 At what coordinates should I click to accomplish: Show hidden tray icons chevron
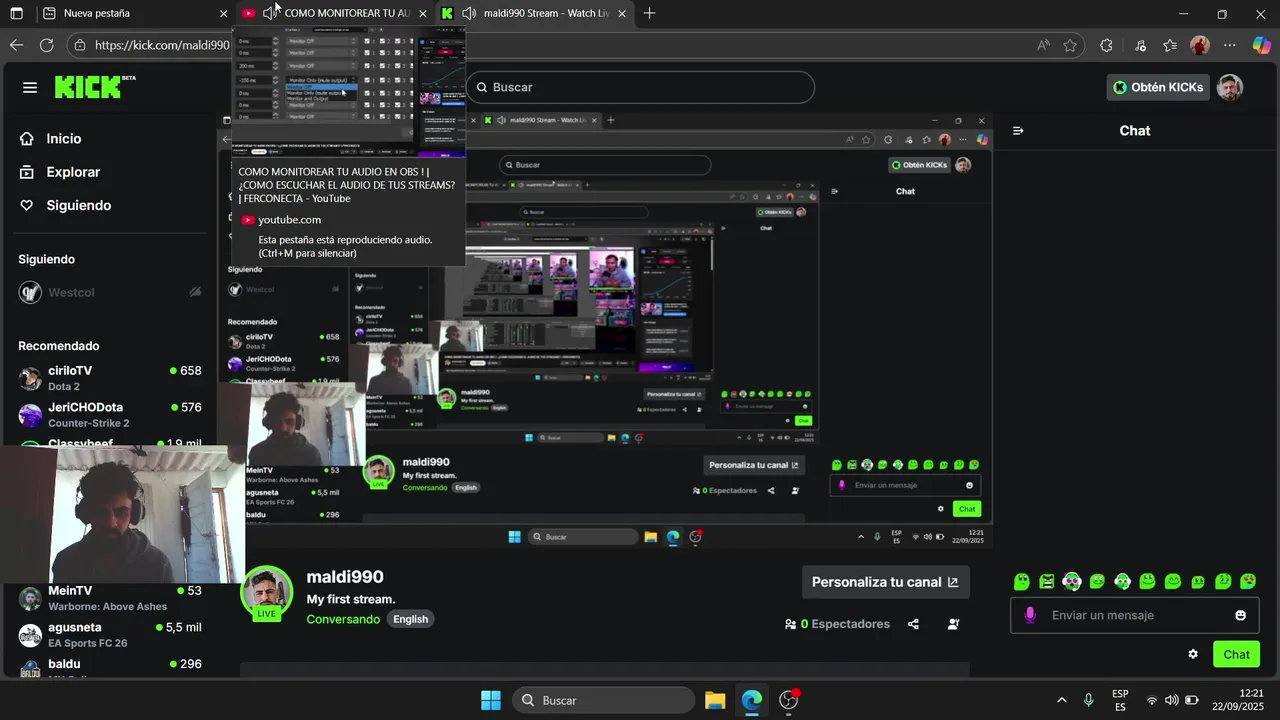pos(1061,700)
